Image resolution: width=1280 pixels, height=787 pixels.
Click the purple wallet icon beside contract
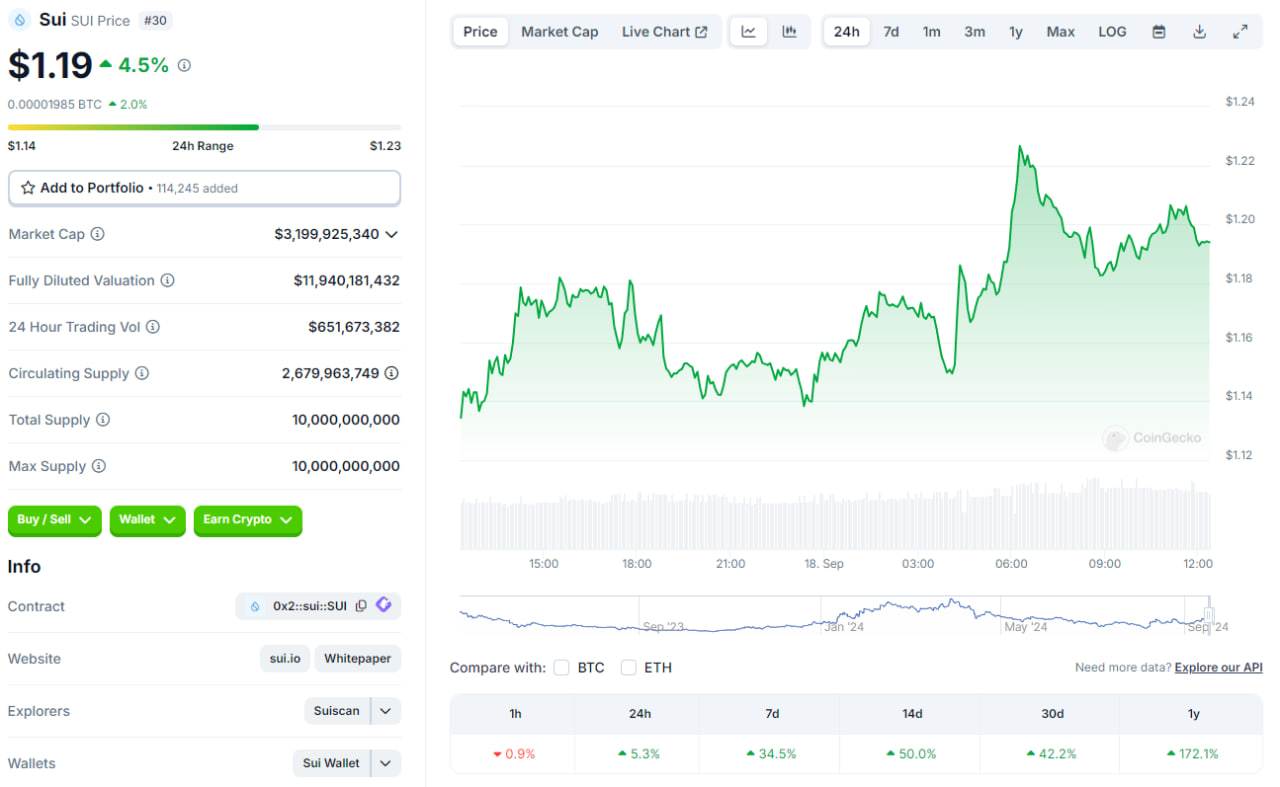384,605
